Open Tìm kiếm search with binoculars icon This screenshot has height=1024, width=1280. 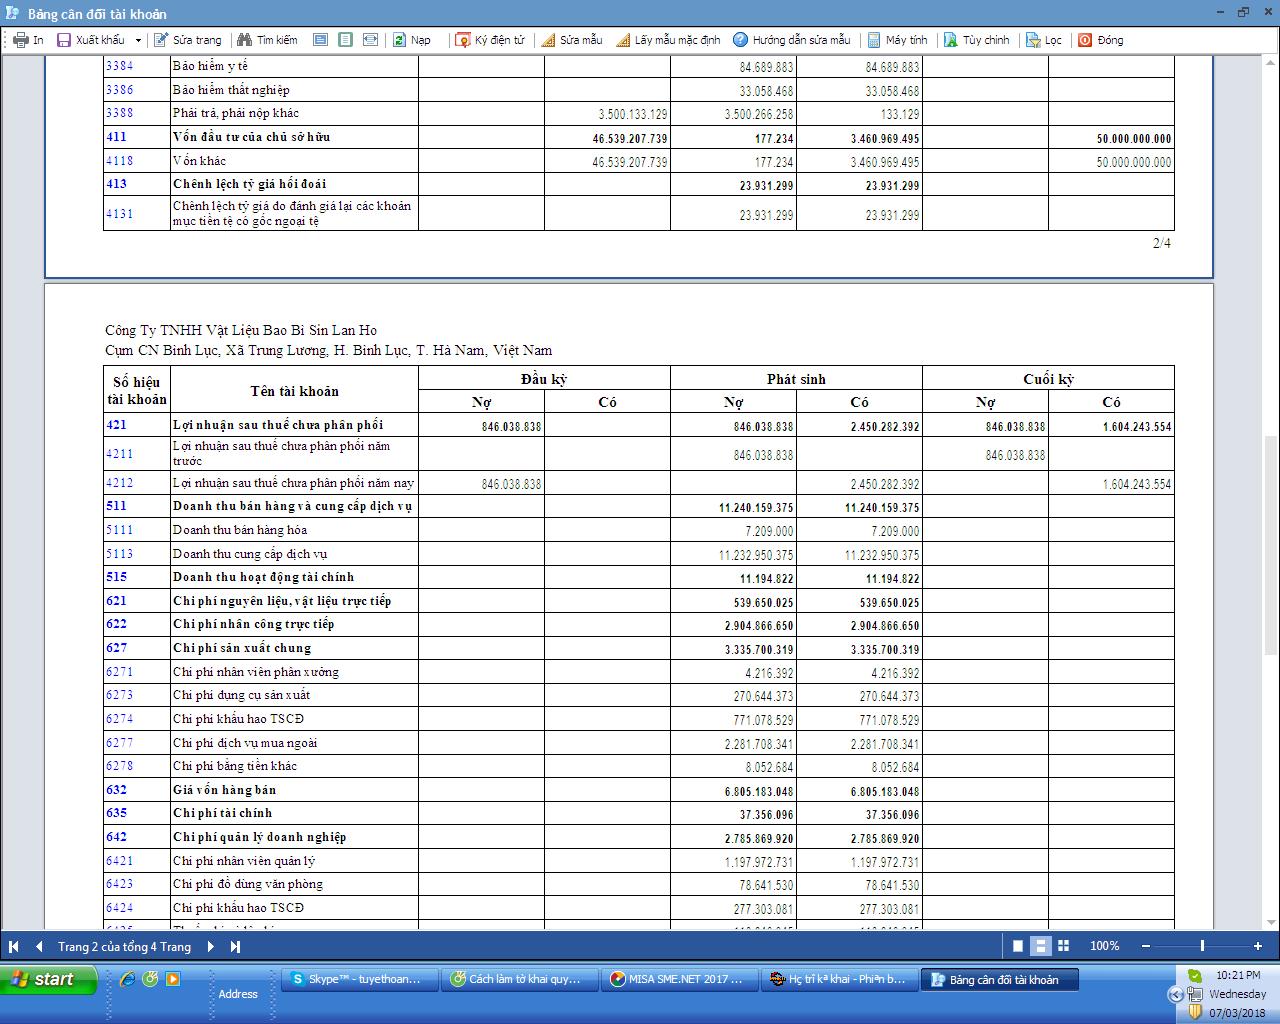(267, 40)
